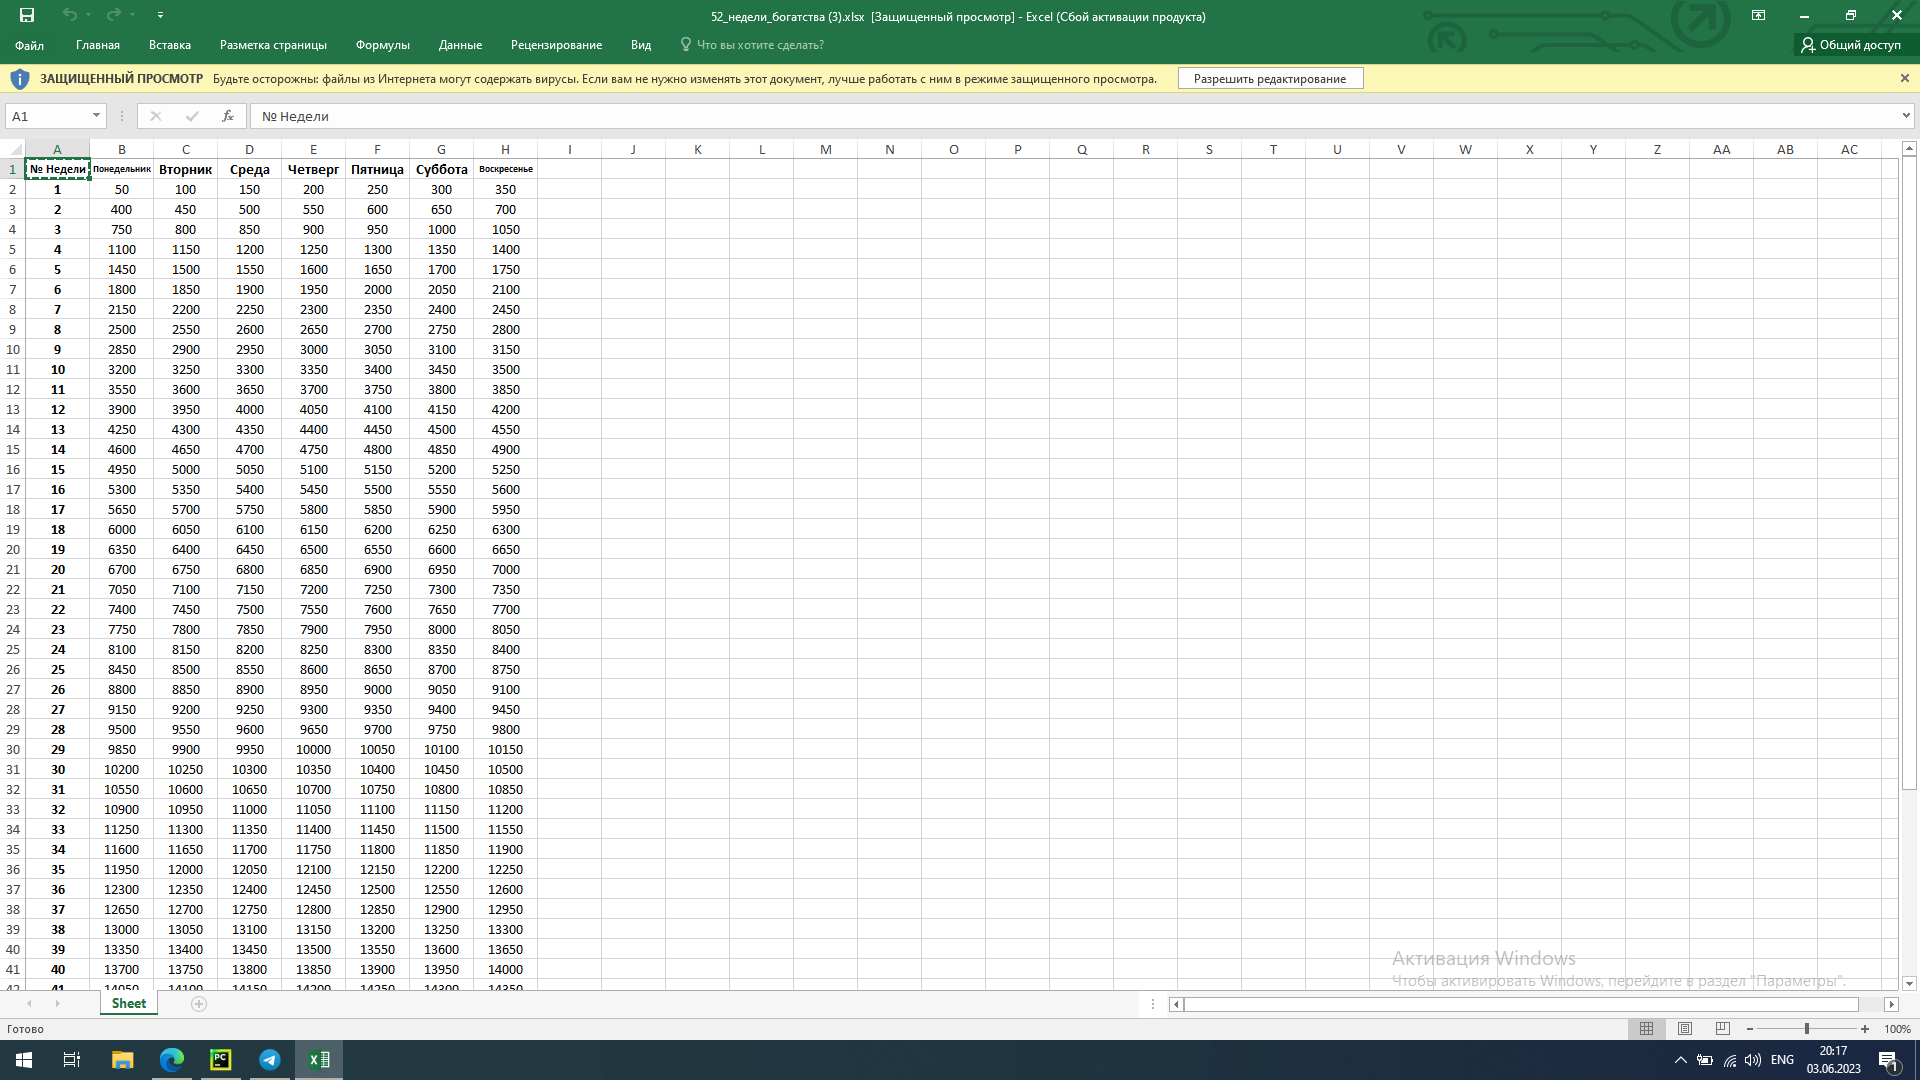1920x1080 pixels.
Task: Open PyCharm from the taskbar
Action: click(x=221, y=1060)
